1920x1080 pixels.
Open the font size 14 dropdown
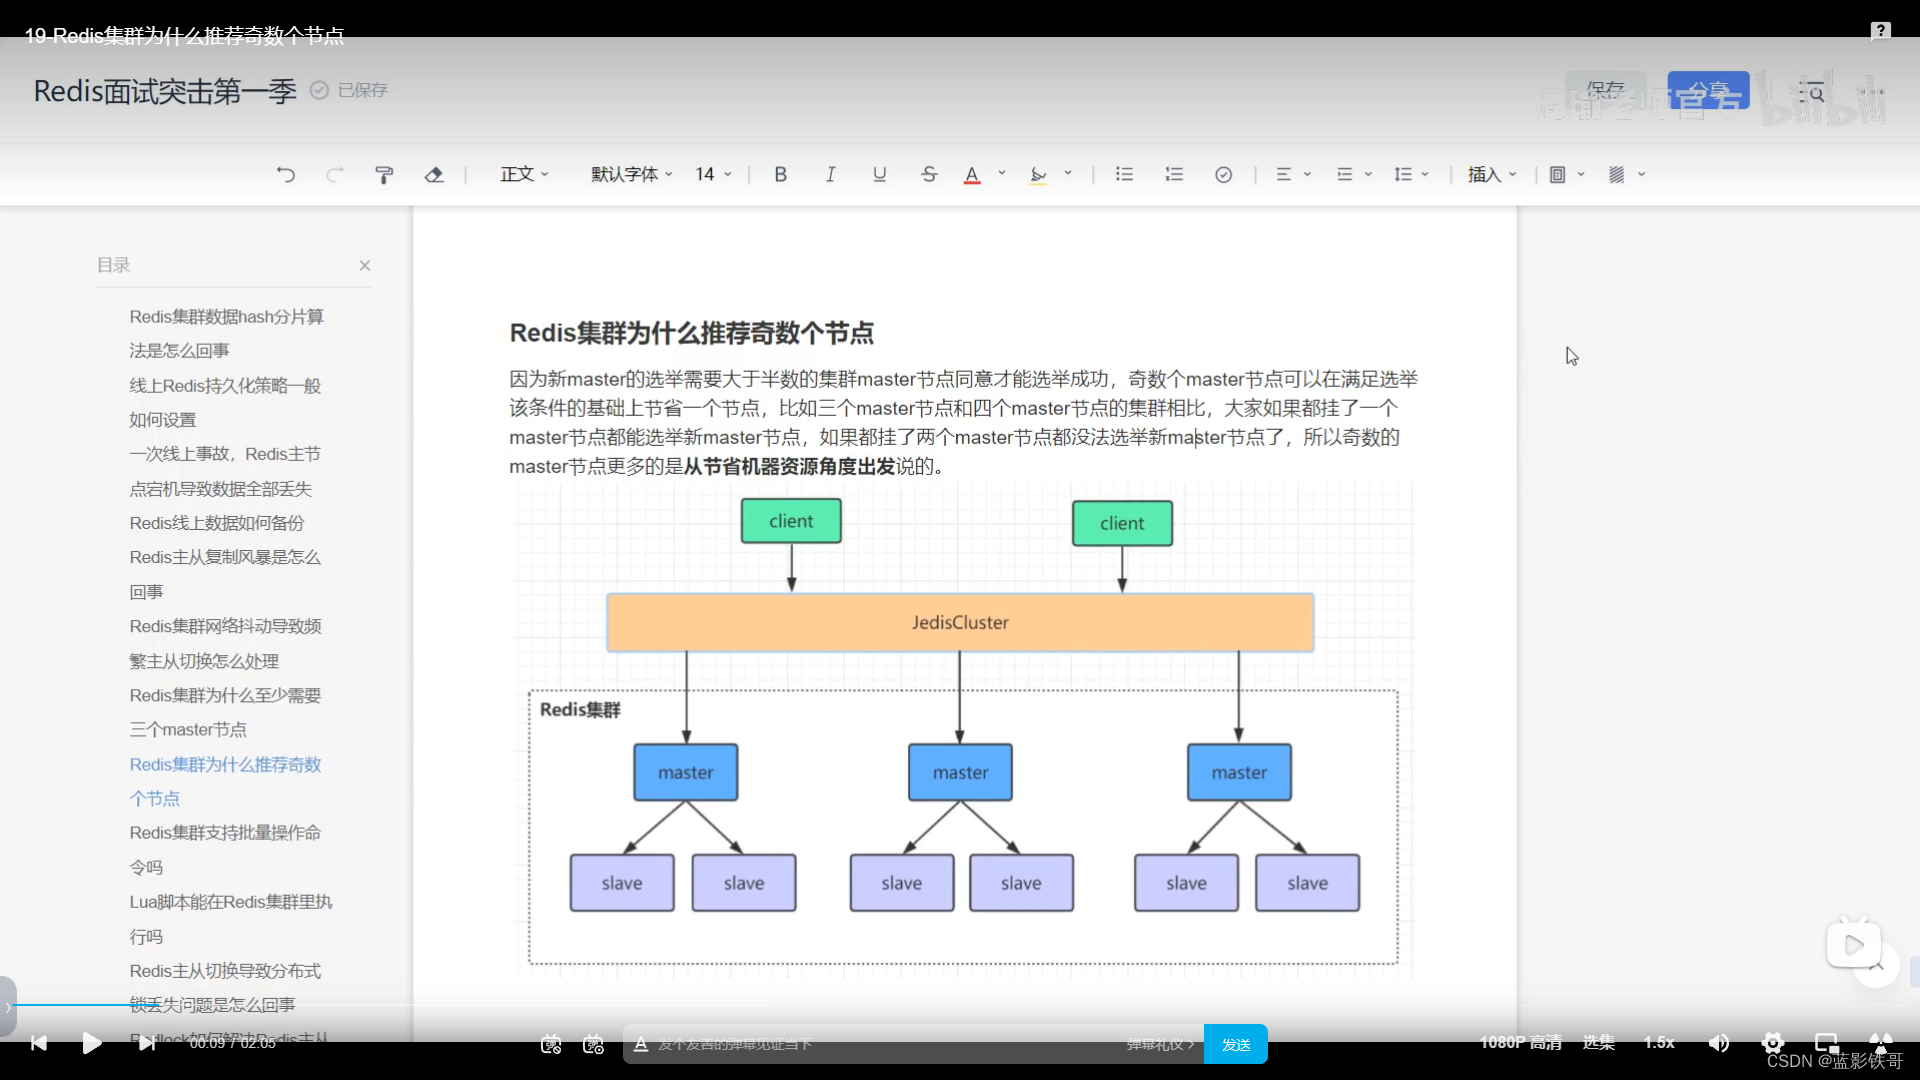714,175
